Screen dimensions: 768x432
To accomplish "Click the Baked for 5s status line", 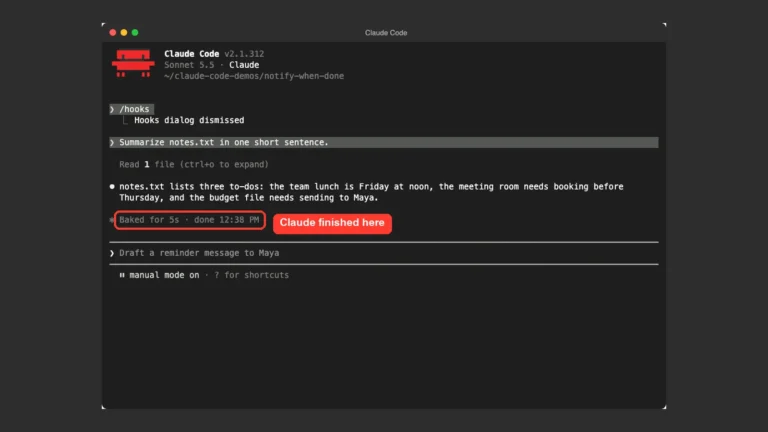I will pyautogui.click(x=189, y=220).
